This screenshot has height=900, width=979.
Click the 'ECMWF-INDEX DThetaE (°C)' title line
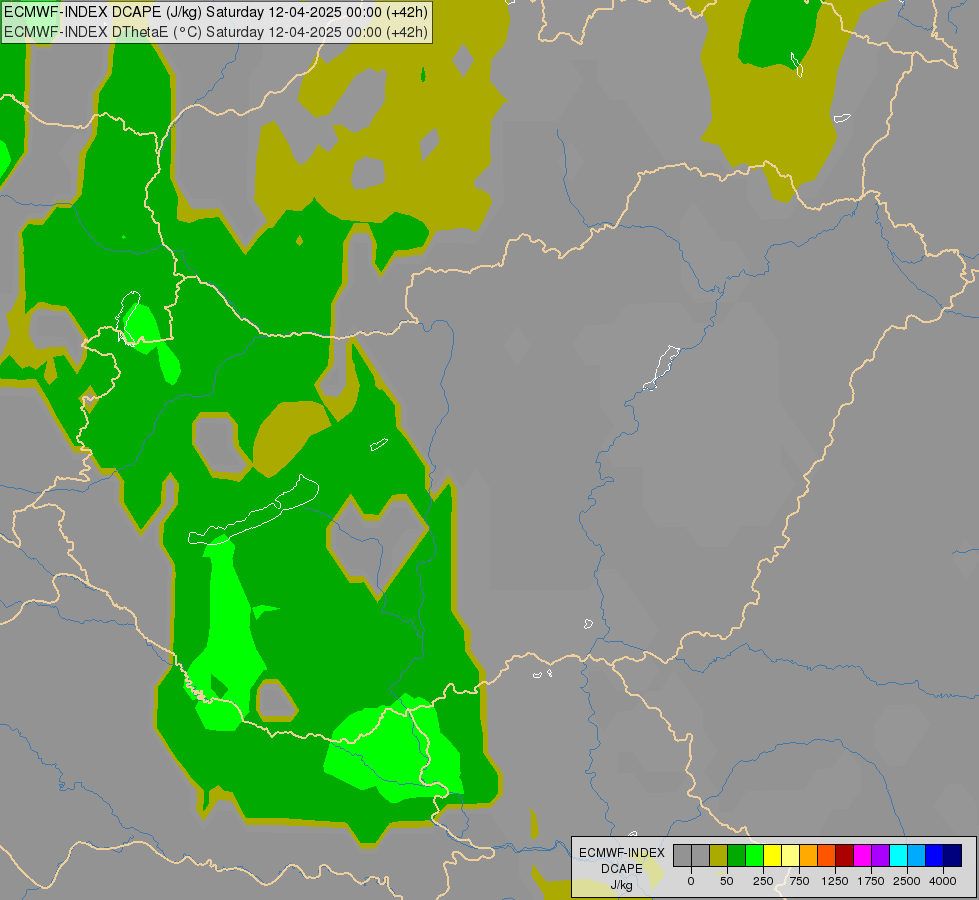click(x=216, y=31)
